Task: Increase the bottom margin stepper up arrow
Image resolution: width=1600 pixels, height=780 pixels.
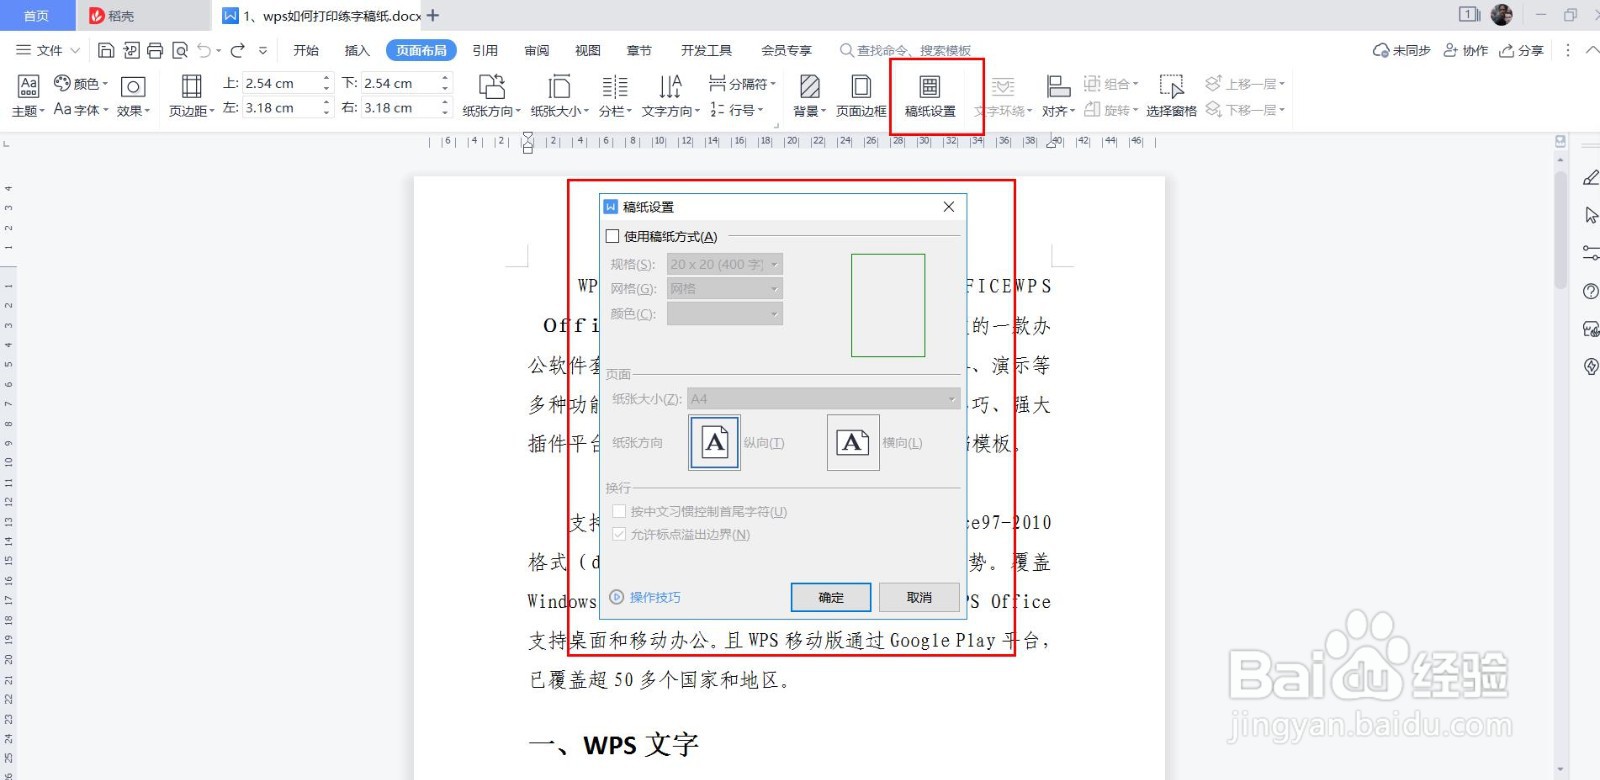Action: (x=445, y=77)
